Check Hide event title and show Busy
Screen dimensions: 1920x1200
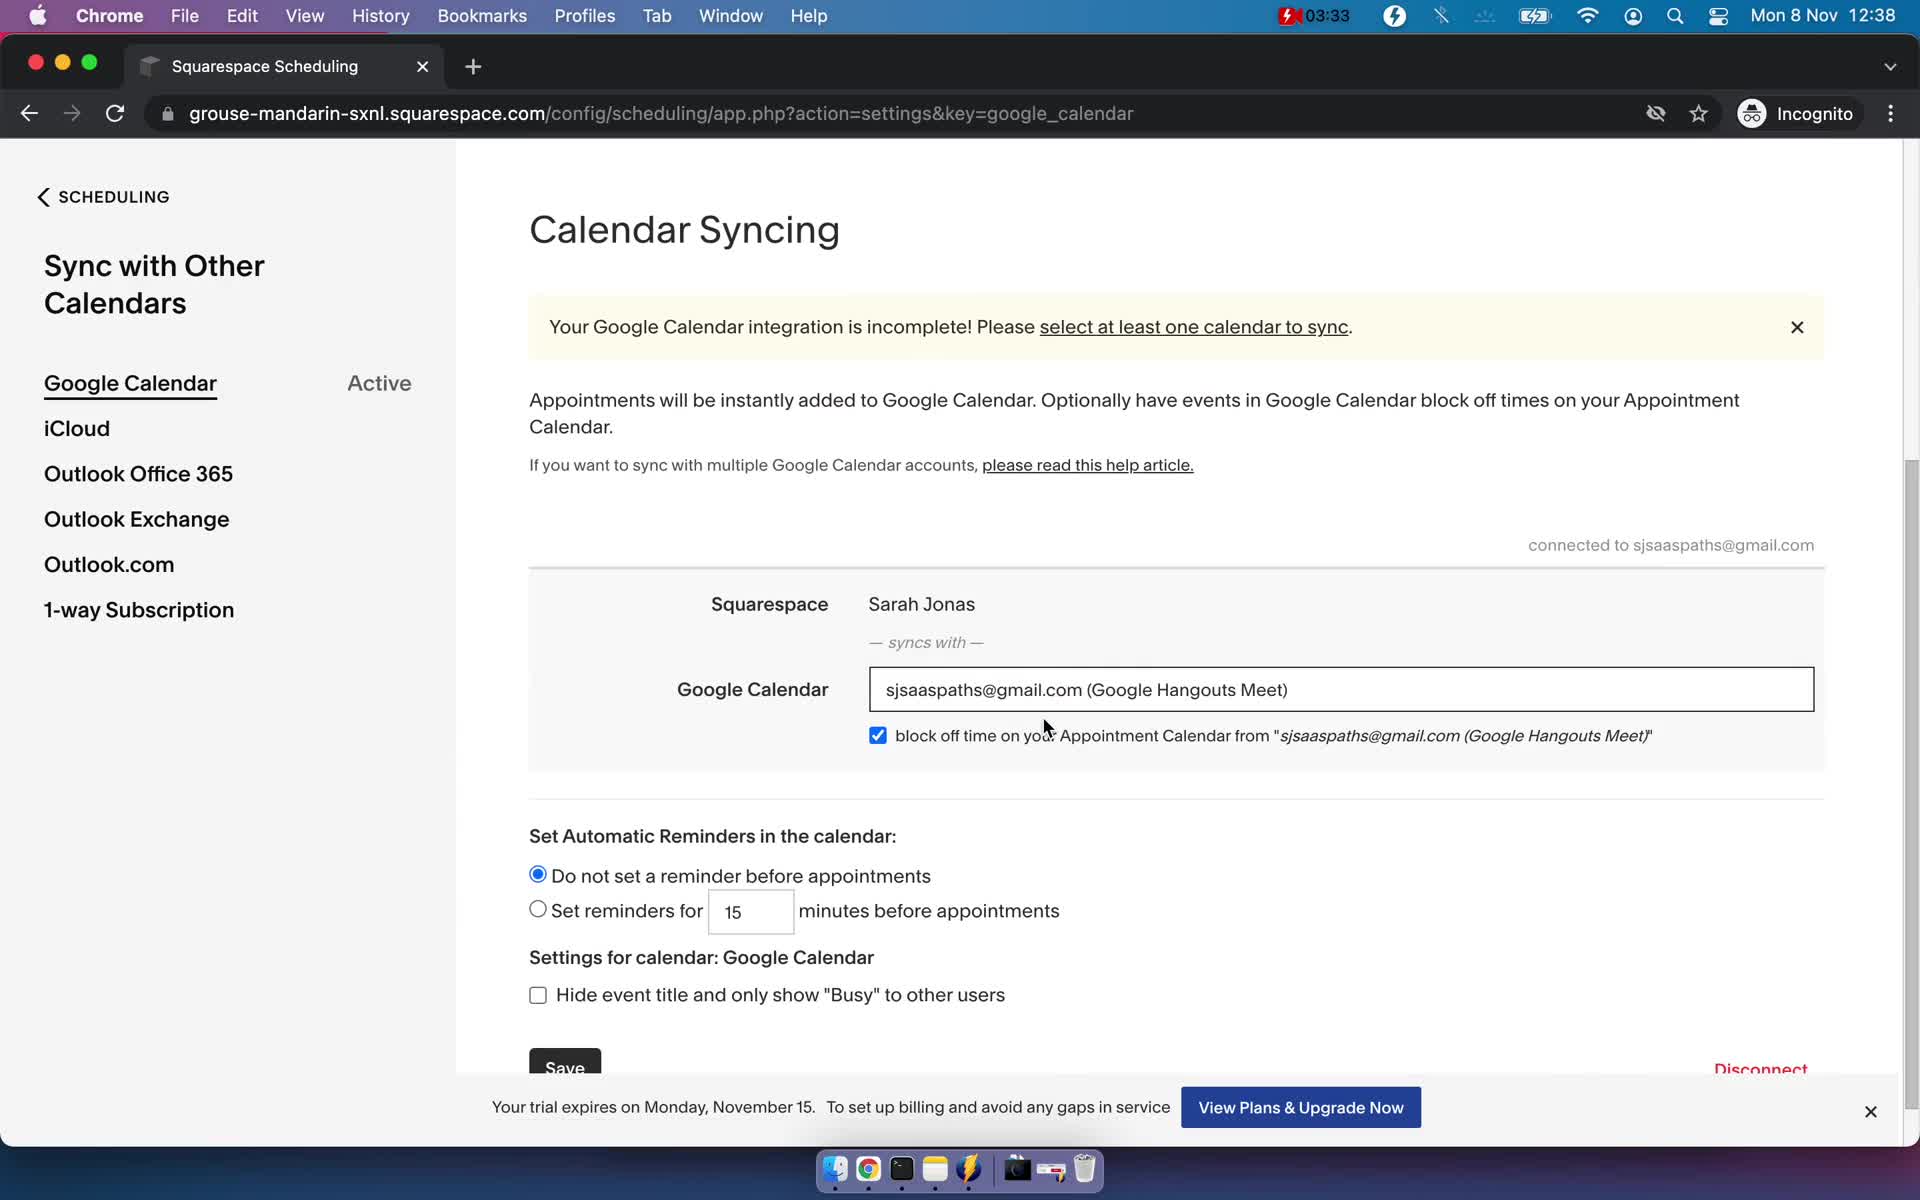coord(538,995)
